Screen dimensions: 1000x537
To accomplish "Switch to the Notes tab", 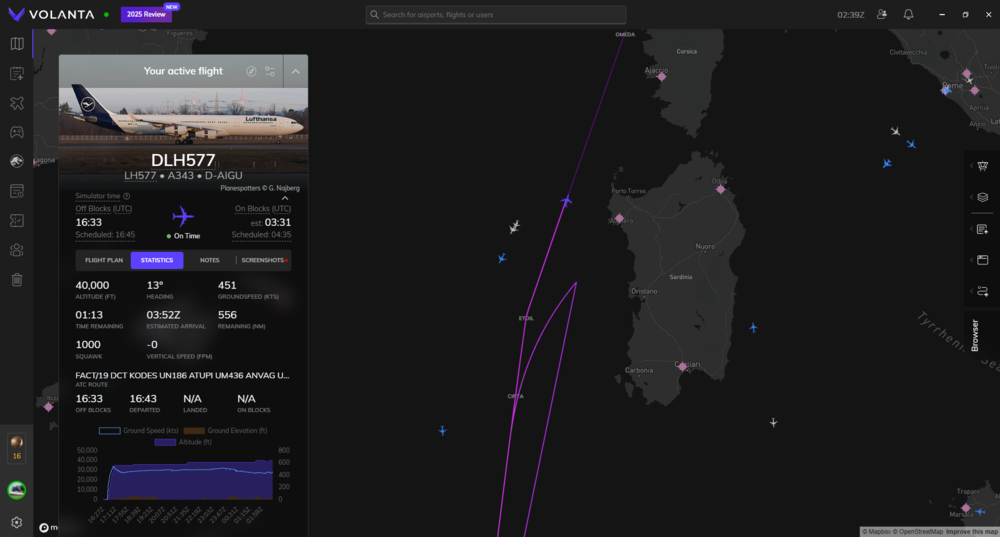I will tap(209, 260).
